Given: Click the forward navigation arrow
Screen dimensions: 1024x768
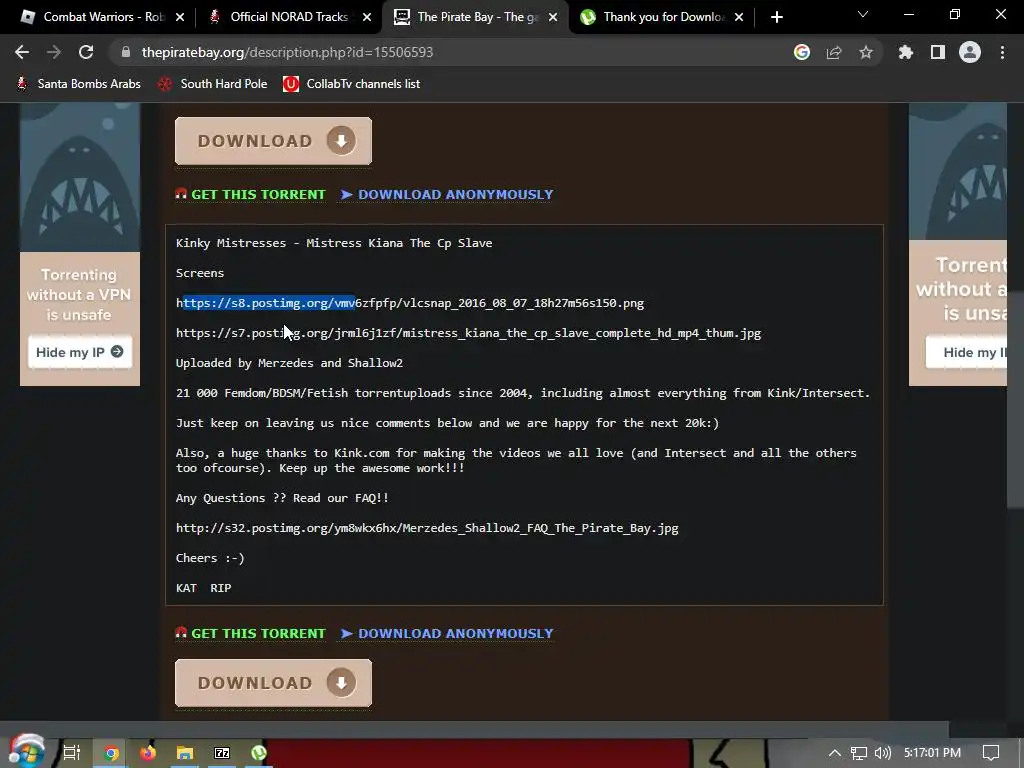Looking at the screenshot, I should (x=54, y=52).
